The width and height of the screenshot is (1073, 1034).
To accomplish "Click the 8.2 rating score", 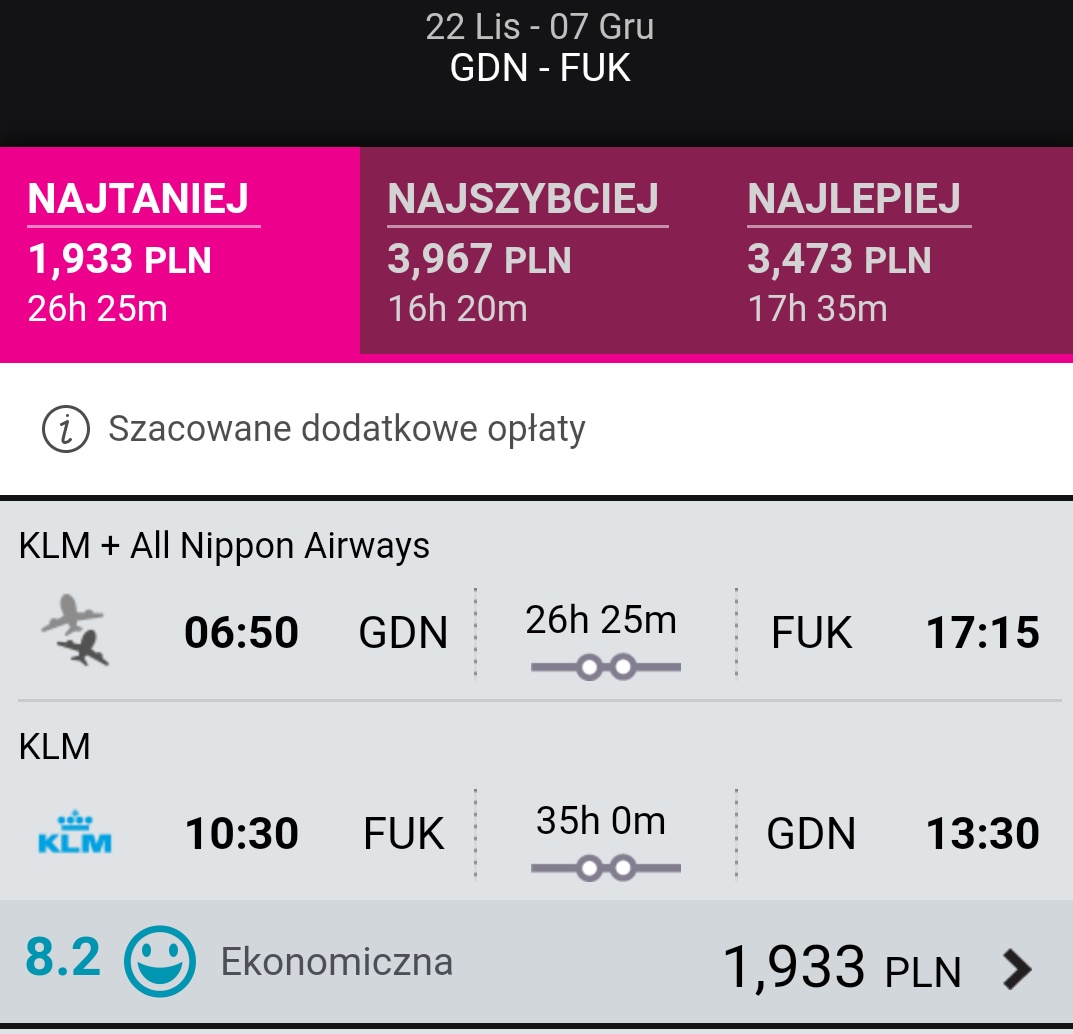I will click(63, 957).
